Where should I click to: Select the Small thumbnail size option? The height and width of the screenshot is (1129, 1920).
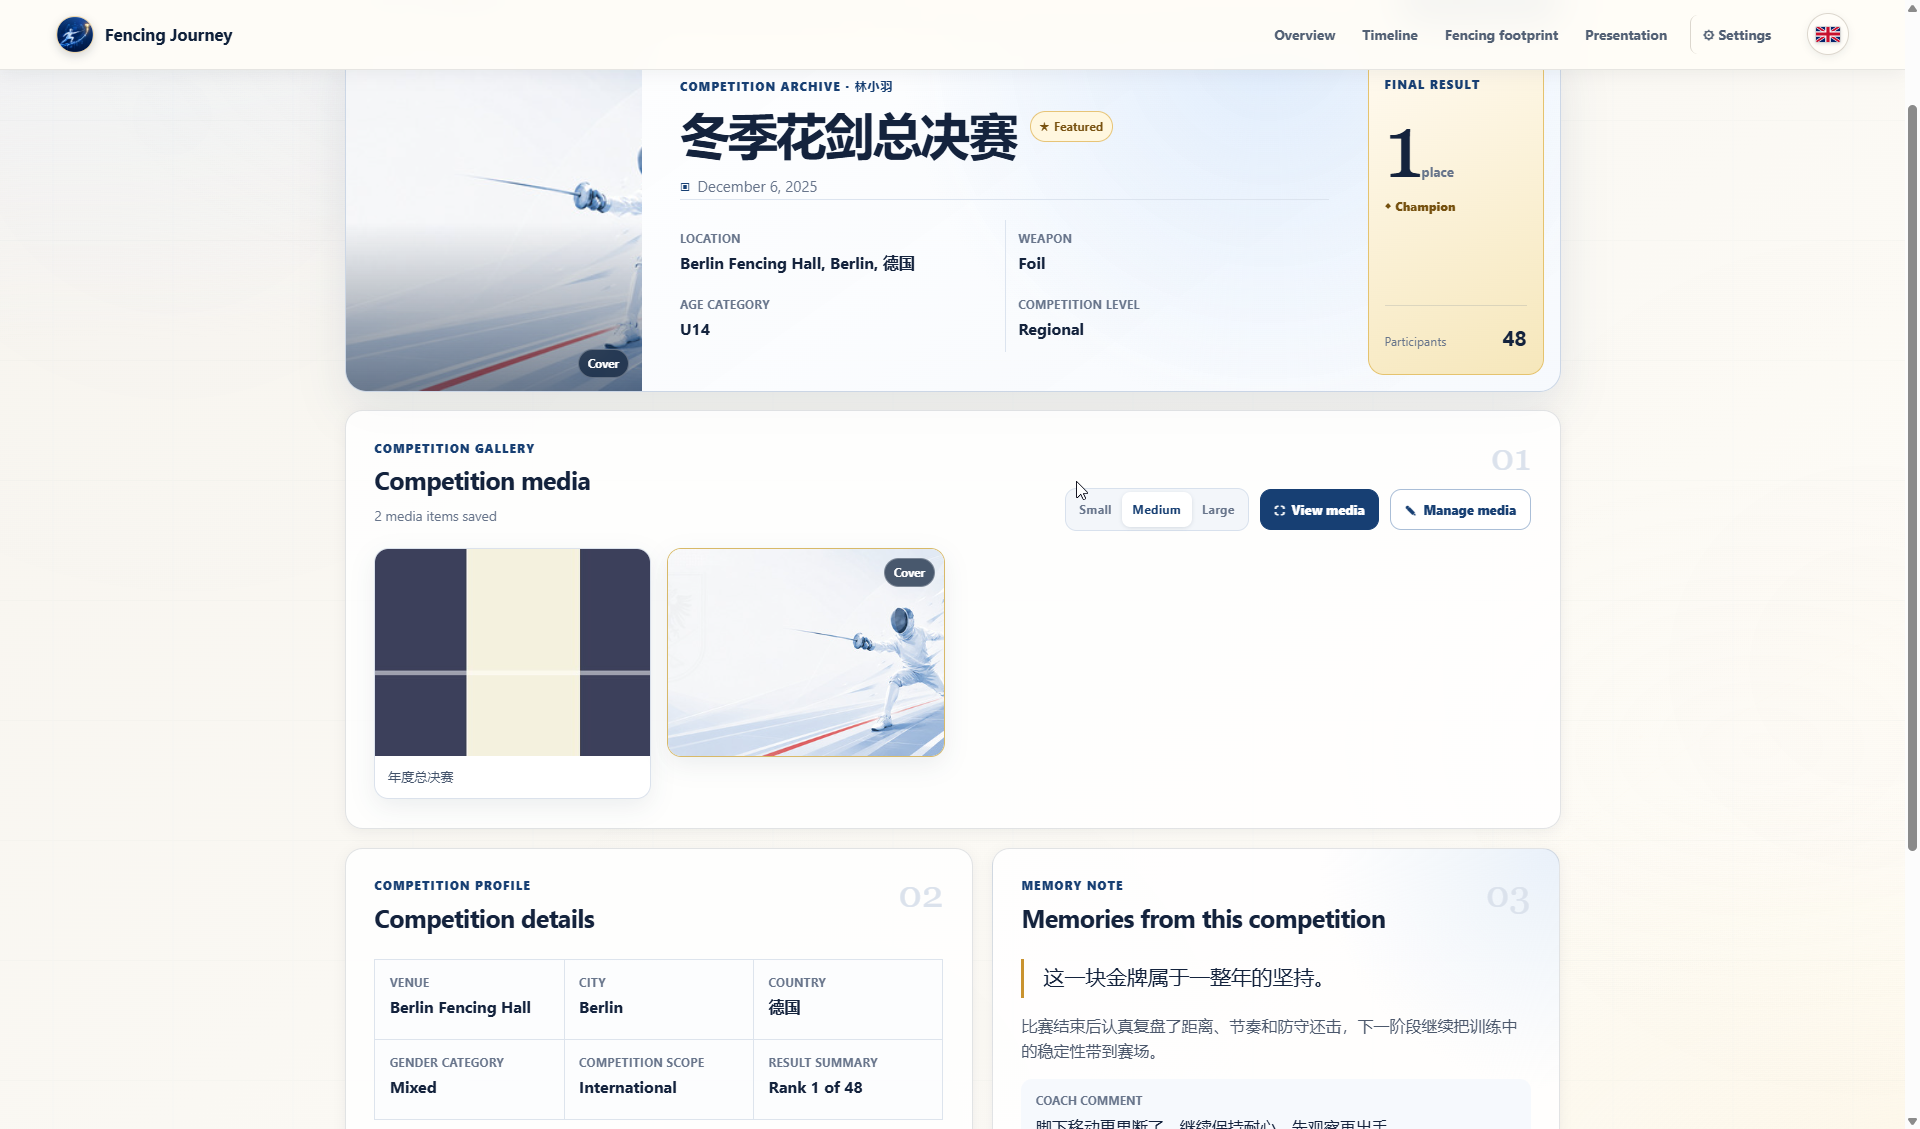coord(1095,510)
